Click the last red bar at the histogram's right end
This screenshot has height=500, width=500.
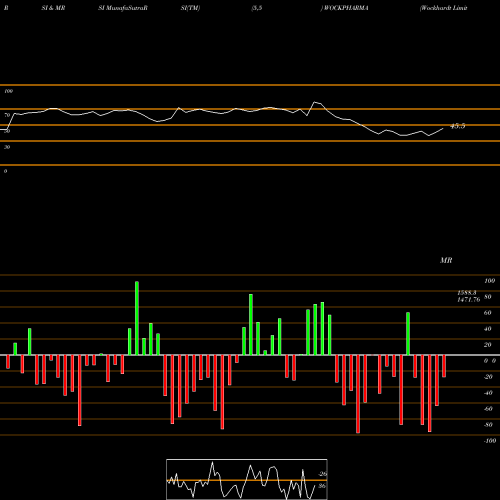pos(444,366)
